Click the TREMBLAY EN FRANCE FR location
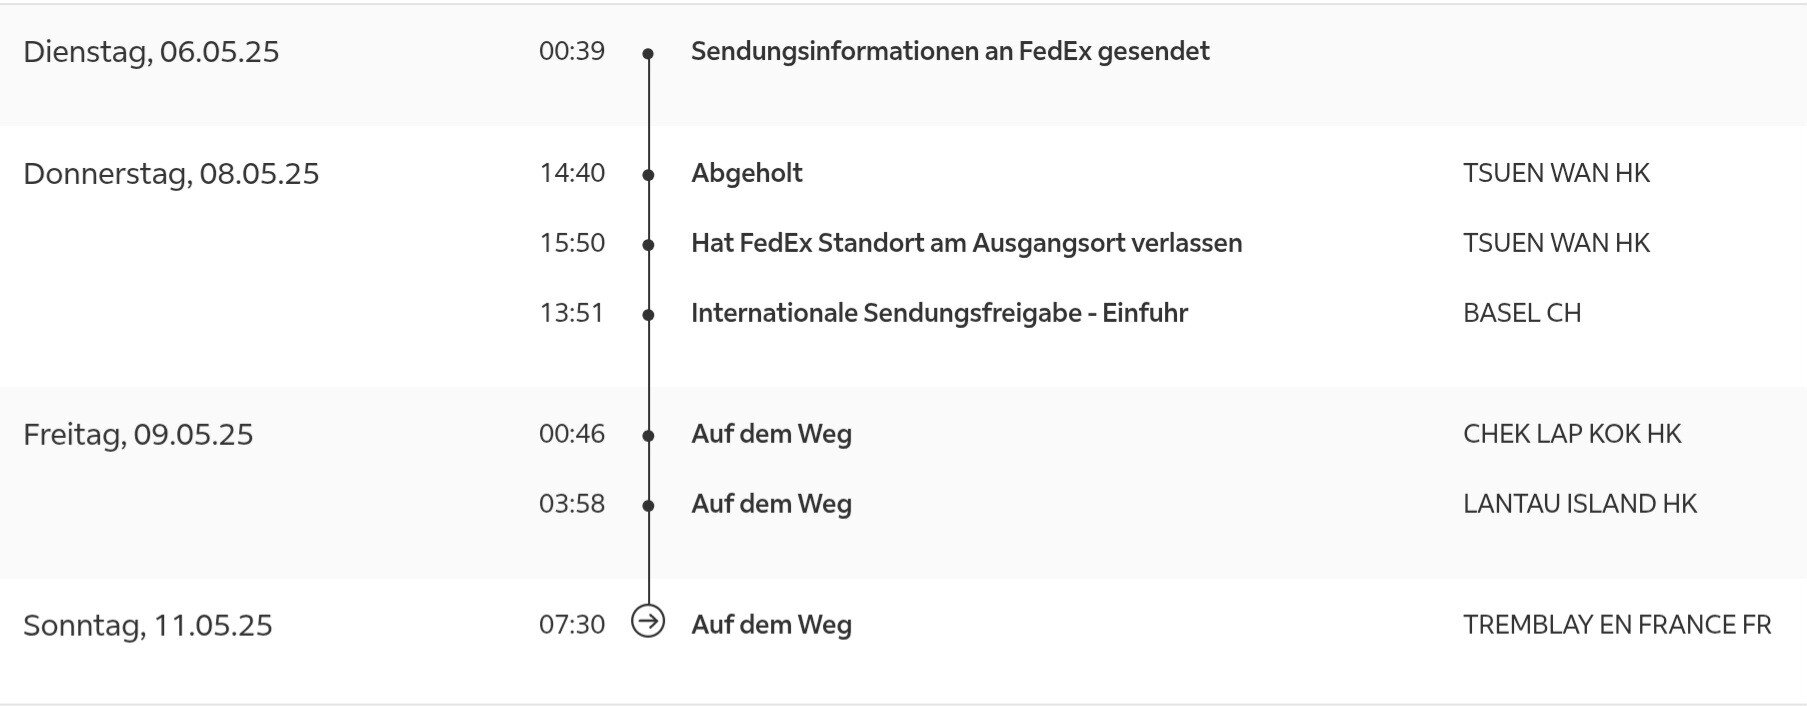The height and width of the screenshot is (706, 1807). coord(1616,625)
